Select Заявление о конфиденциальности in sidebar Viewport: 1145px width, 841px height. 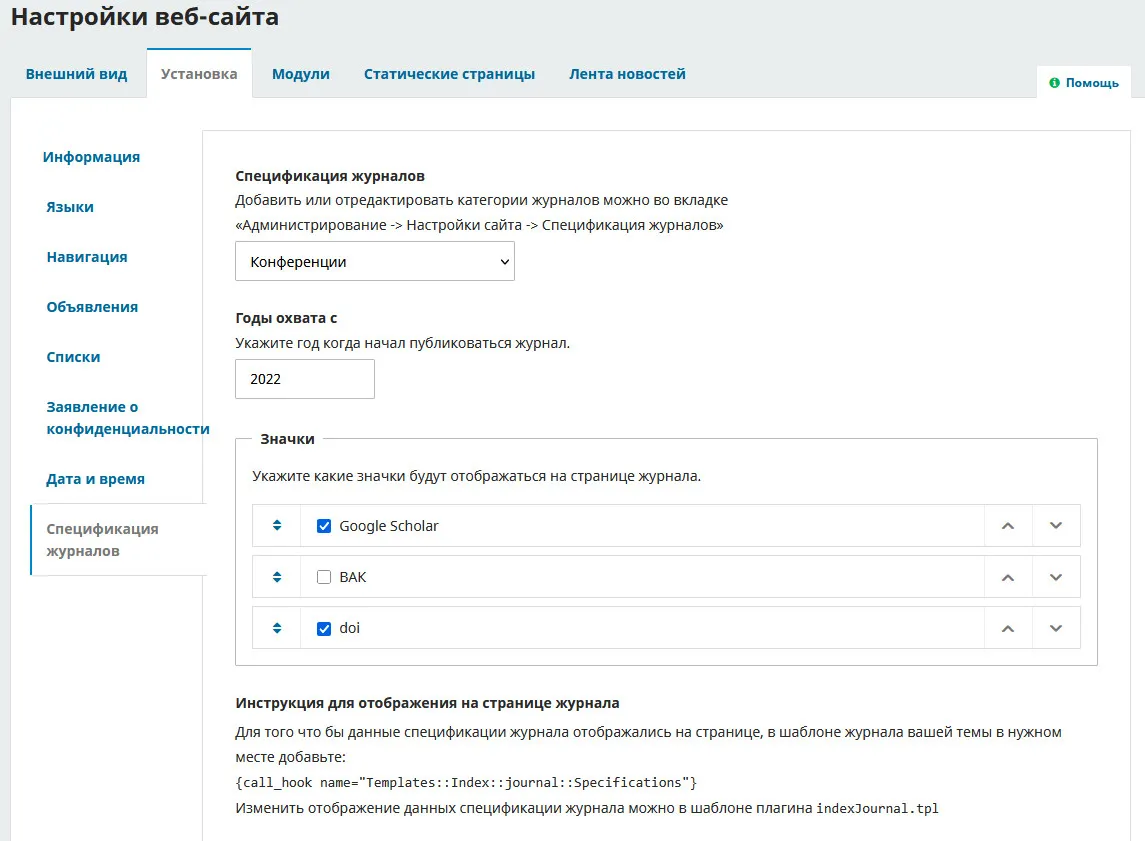click(127, 418)
